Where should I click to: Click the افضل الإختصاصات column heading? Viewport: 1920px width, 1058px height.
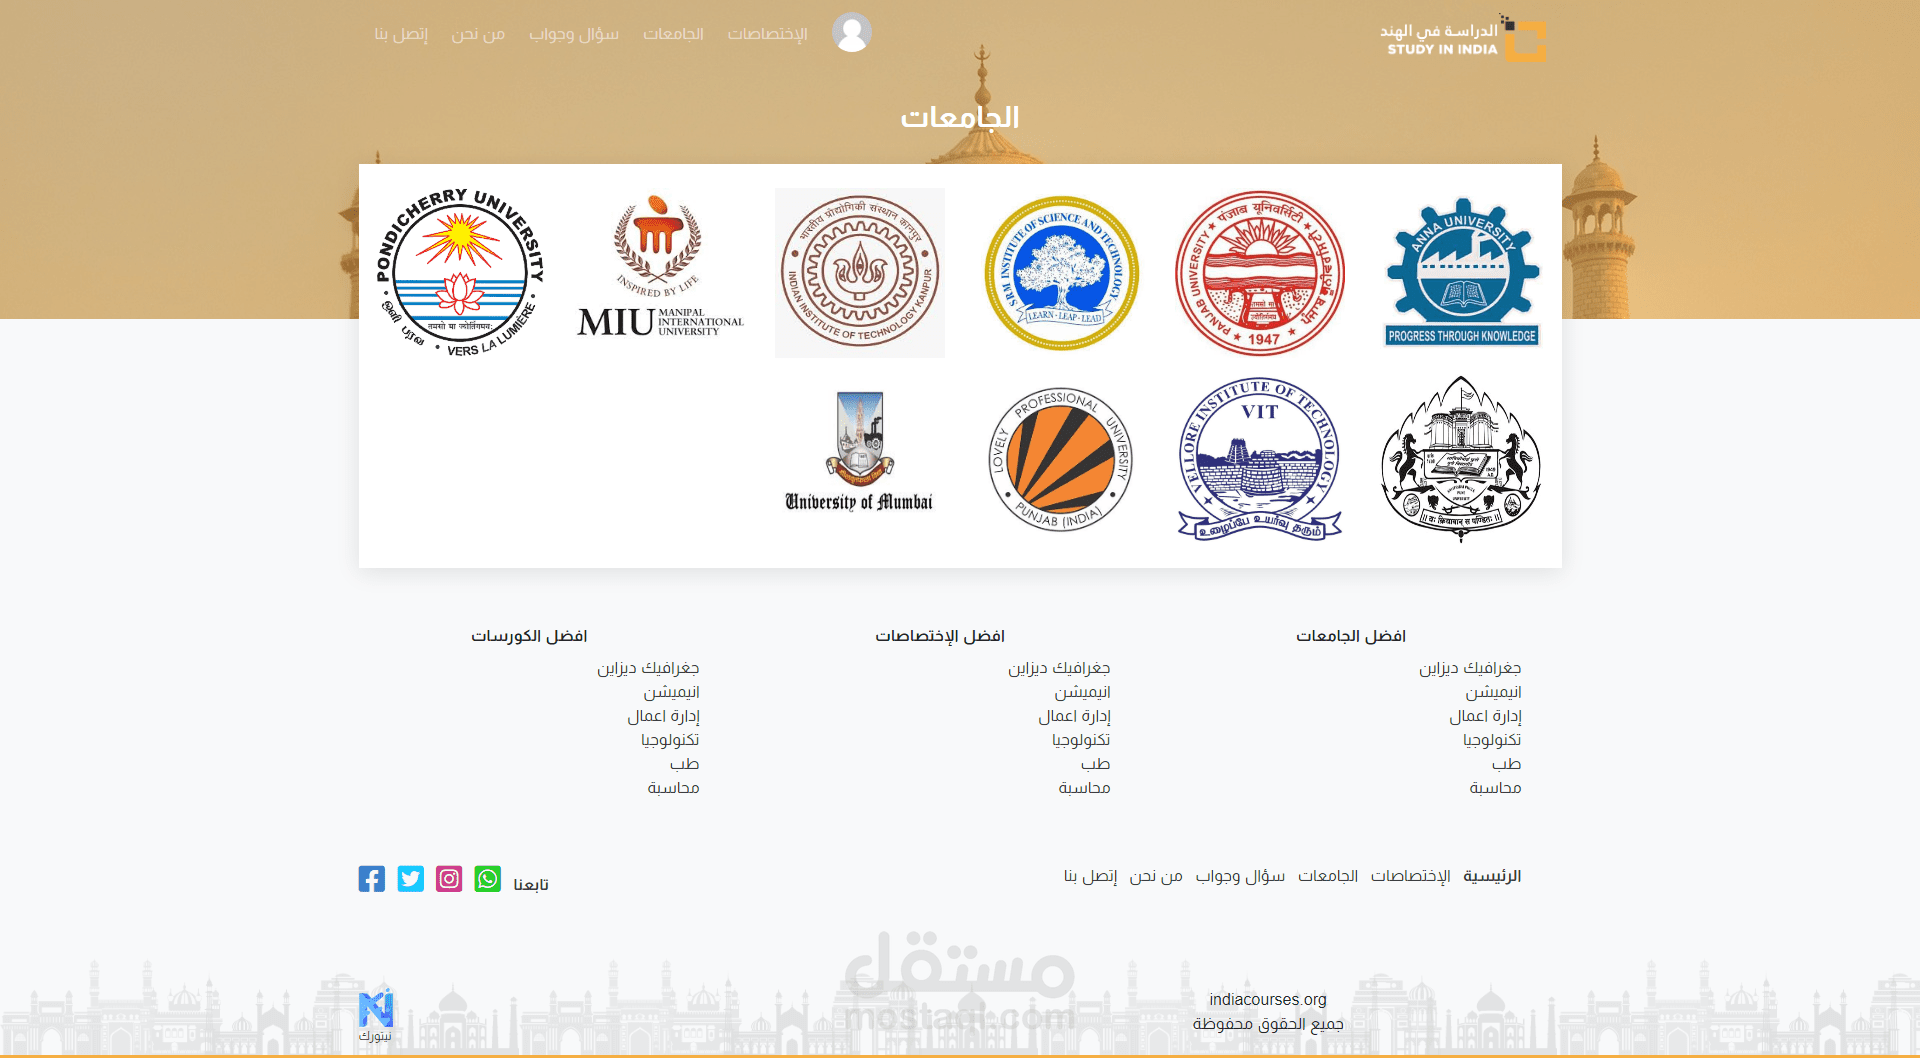[x=940, y=636]
